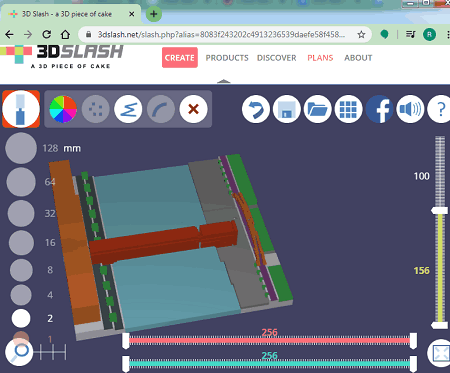Image resolution: width=450 pixels, height=373 pixels.
Task: Collapse the header with small arrow
Action: (224, 81)
